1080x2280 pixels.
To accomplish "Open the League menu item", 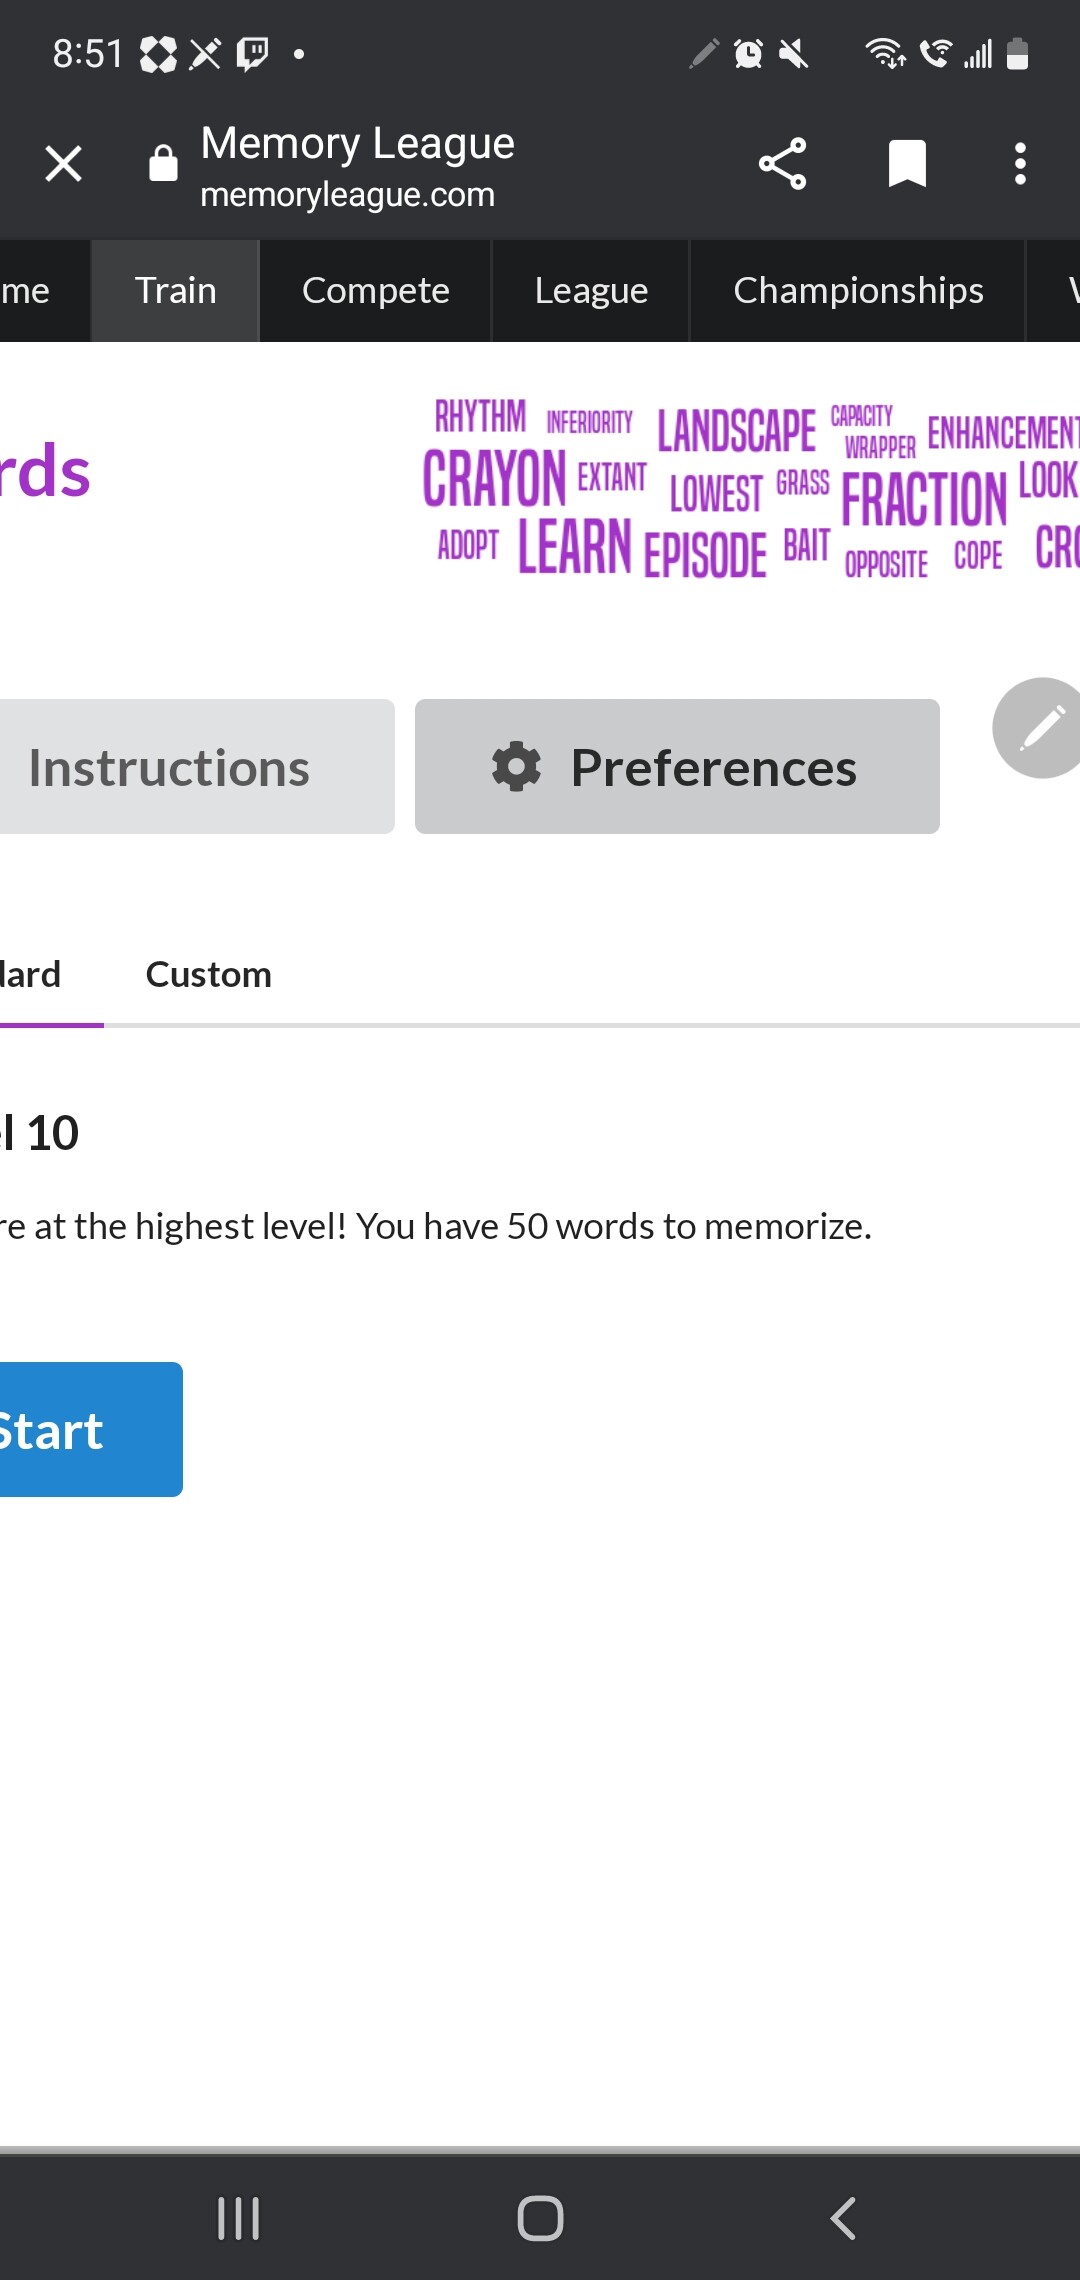I will pyautogui.click(x=591, y=291).
